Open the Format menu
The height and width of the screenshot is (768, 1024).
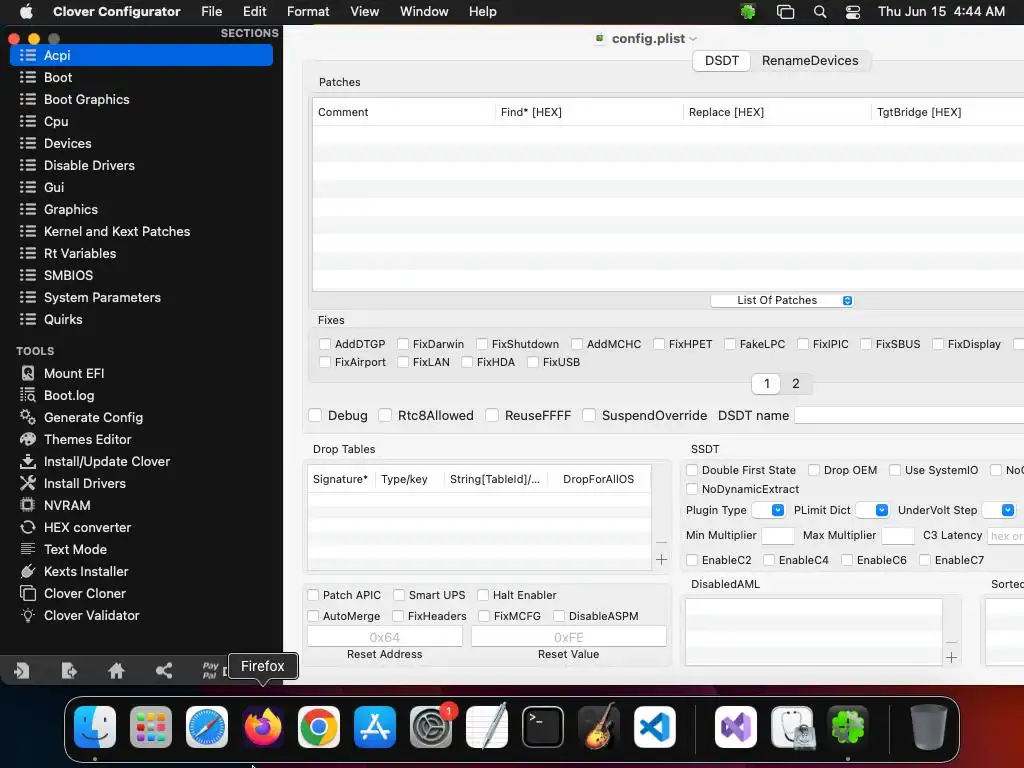[308, 11]
